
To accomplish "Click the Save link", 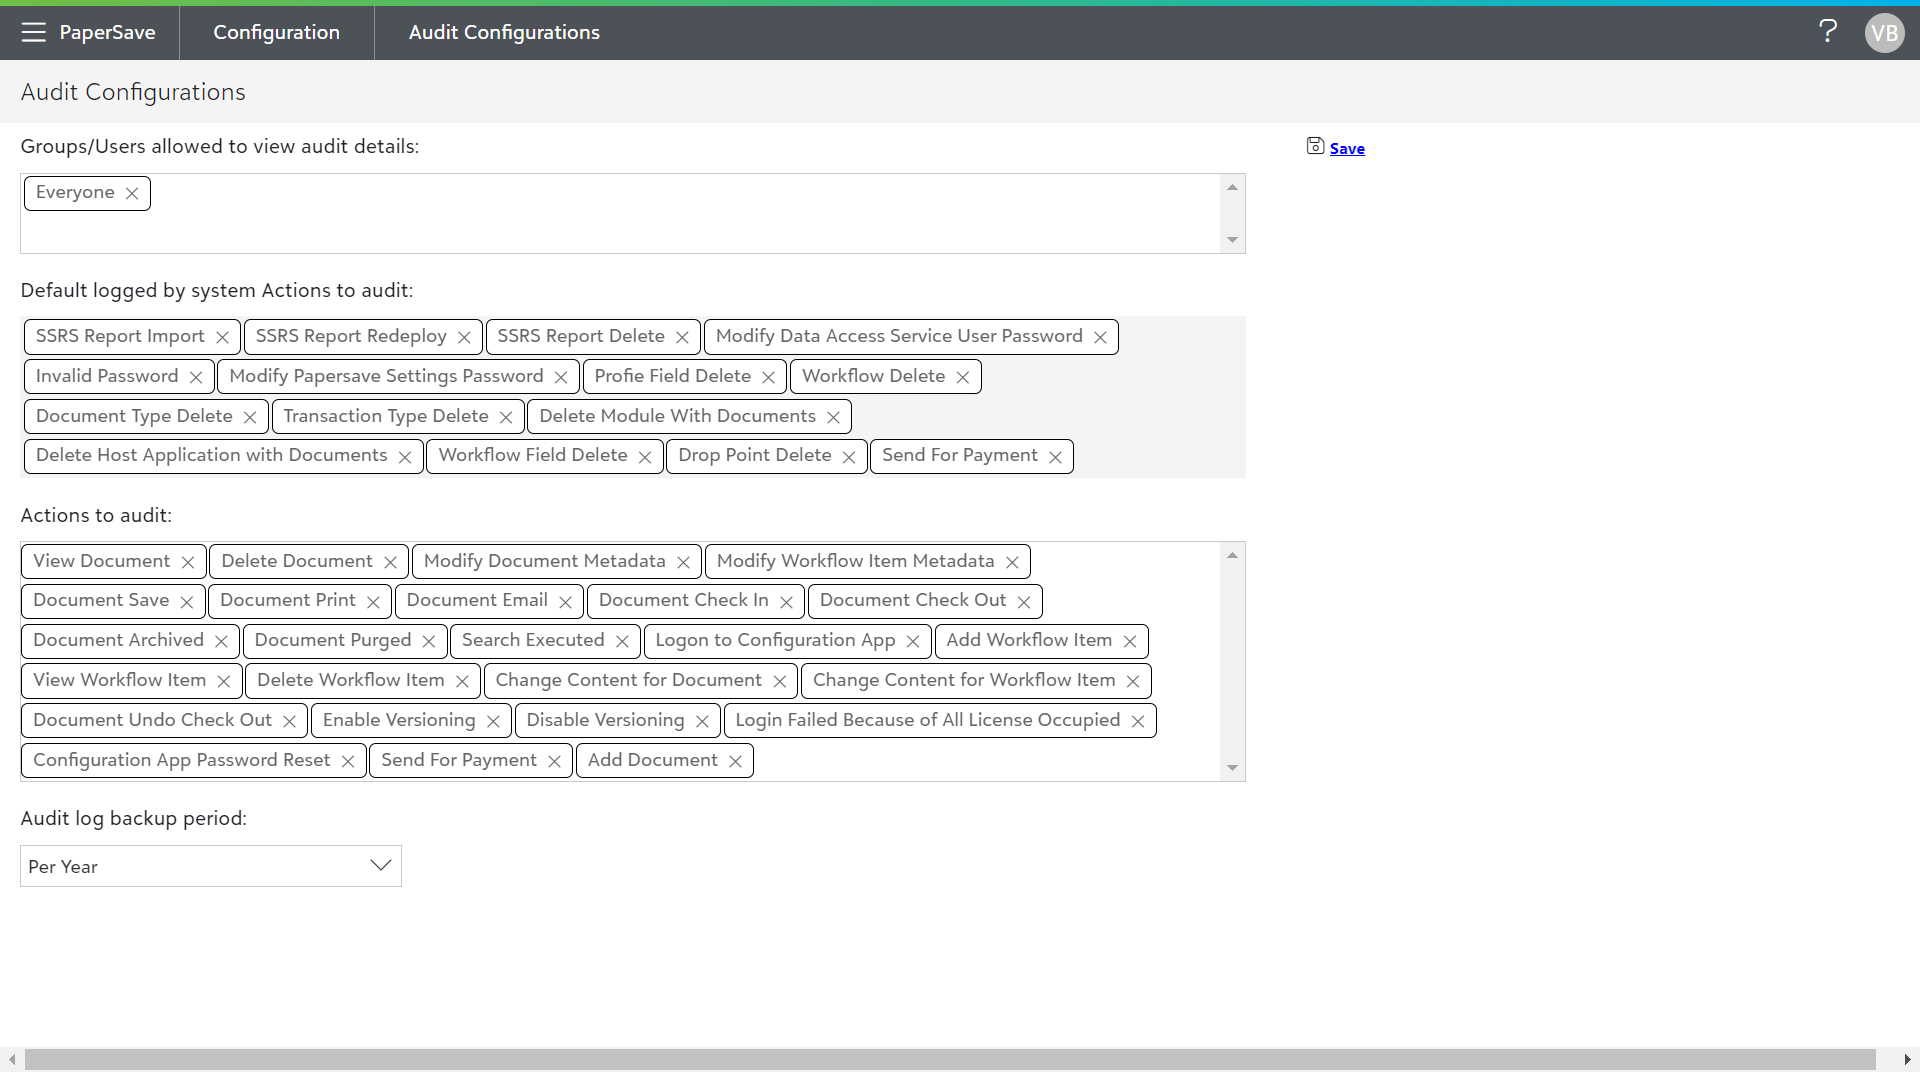I will [x=1347, y=148].
